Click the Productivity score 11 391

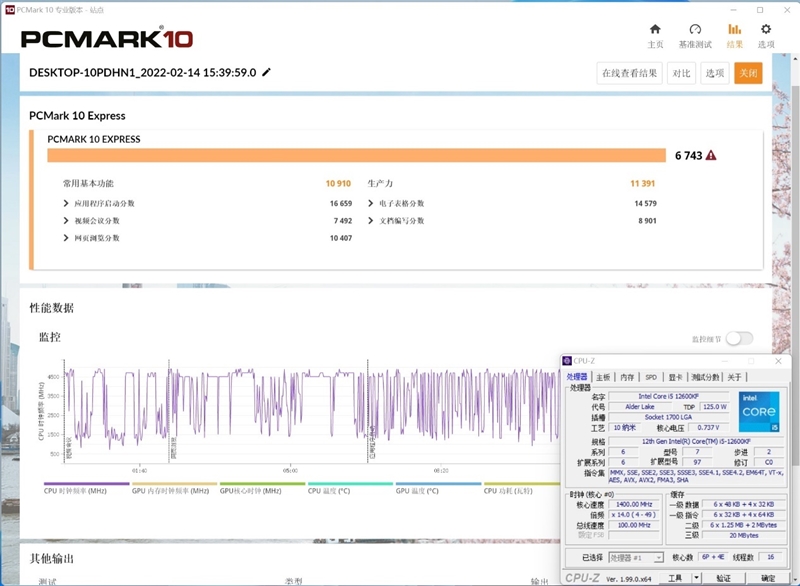(x=642, y=183)
